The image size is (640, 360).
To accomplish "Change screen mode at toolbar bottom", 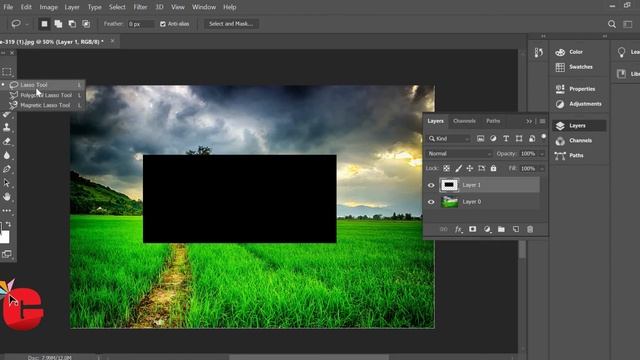I will coord(7,254).
